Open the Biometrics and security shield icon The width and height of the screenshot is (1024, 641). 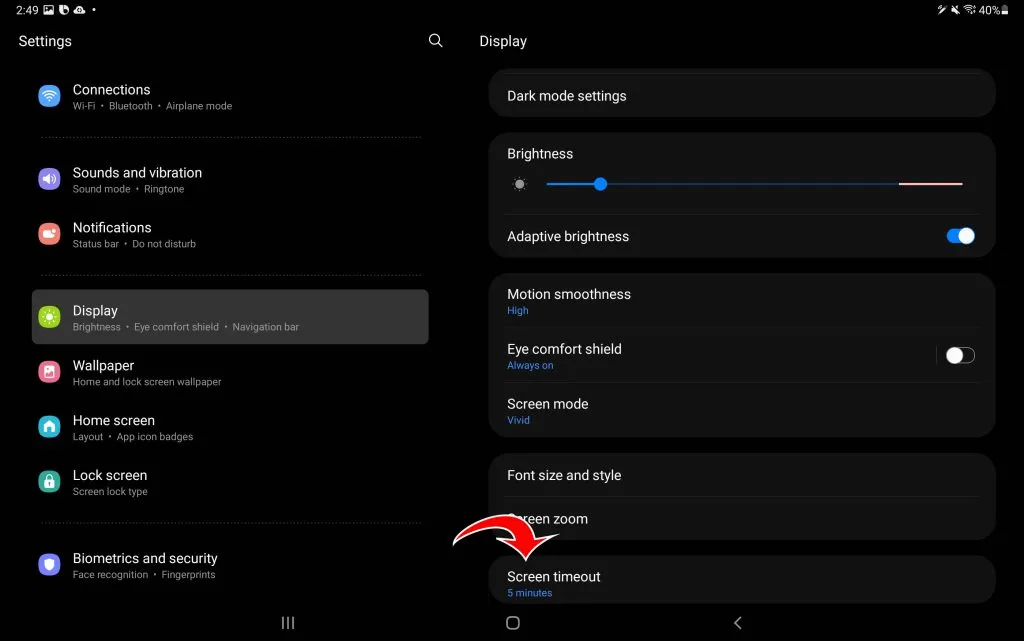pos(49,565)
